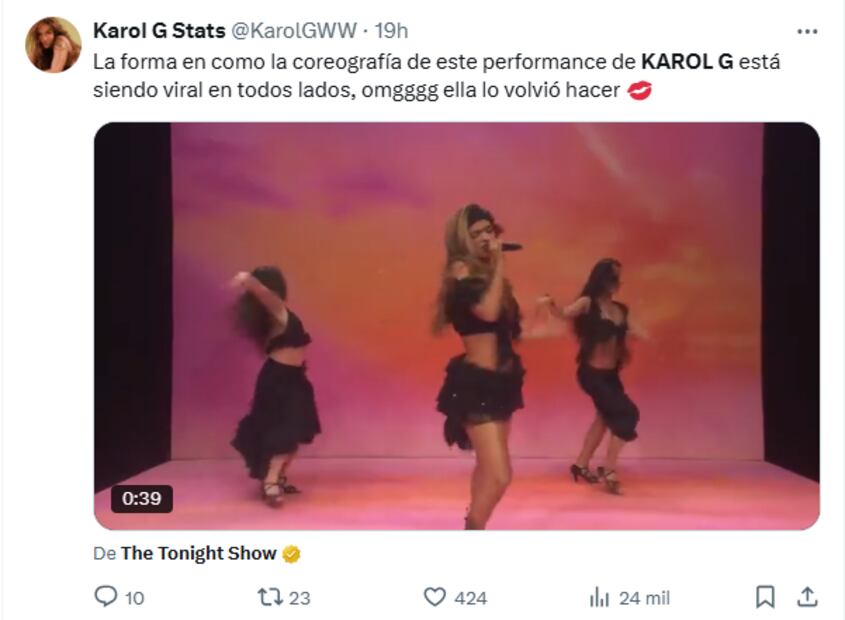Click the like count 424
Screen dimensions: 845x620
470,598
